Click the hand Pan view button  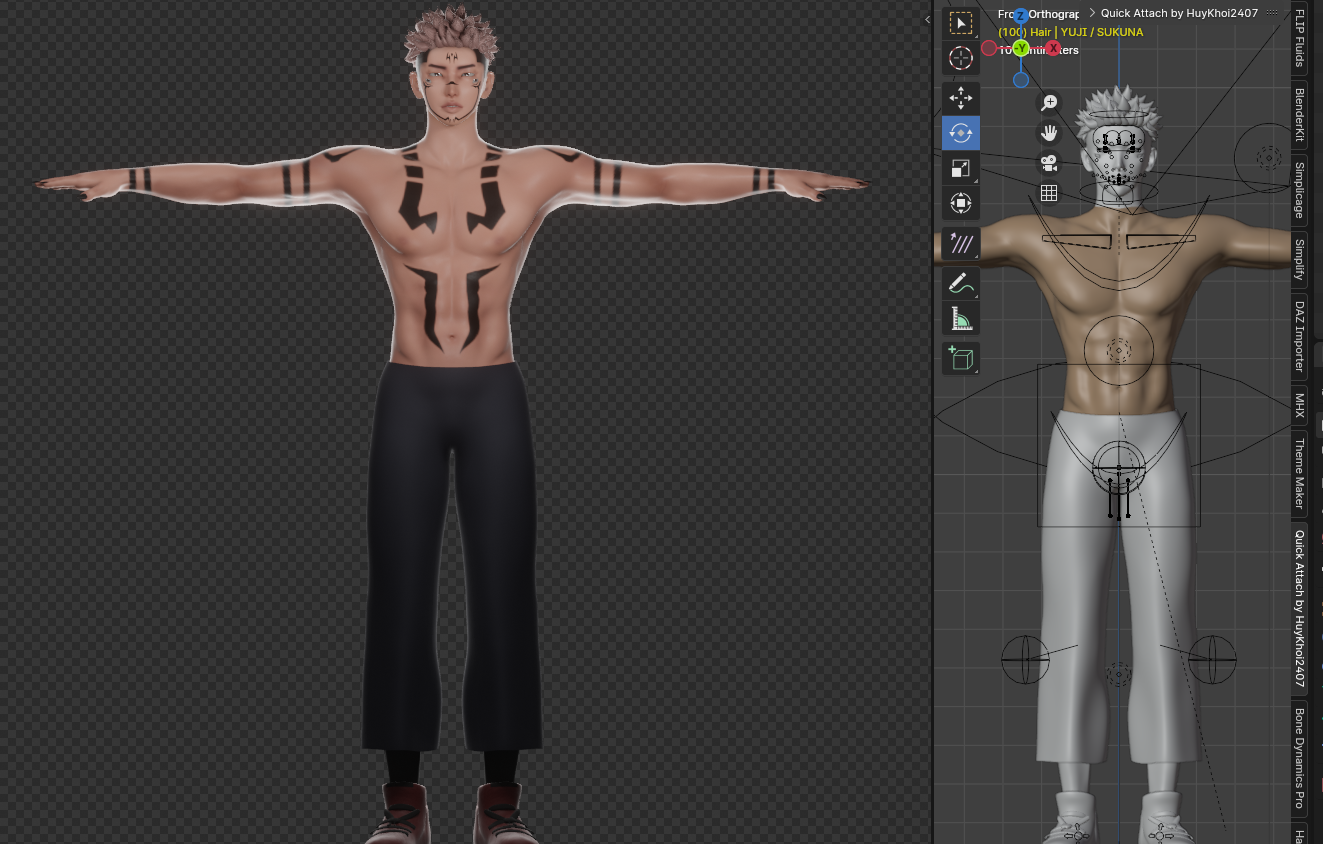click(1049, 132)
